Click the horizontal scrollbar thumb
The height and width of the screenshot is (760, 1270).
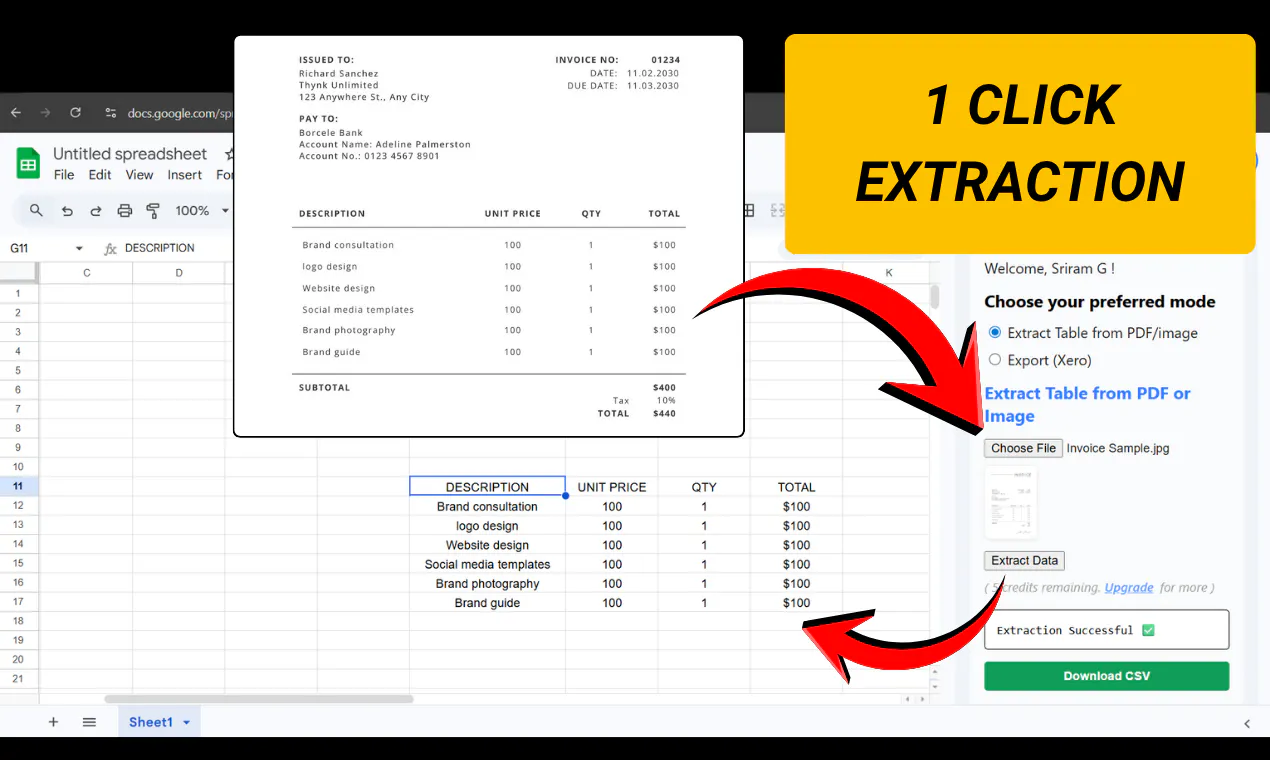pyautogui.click(x=259, y=699)
